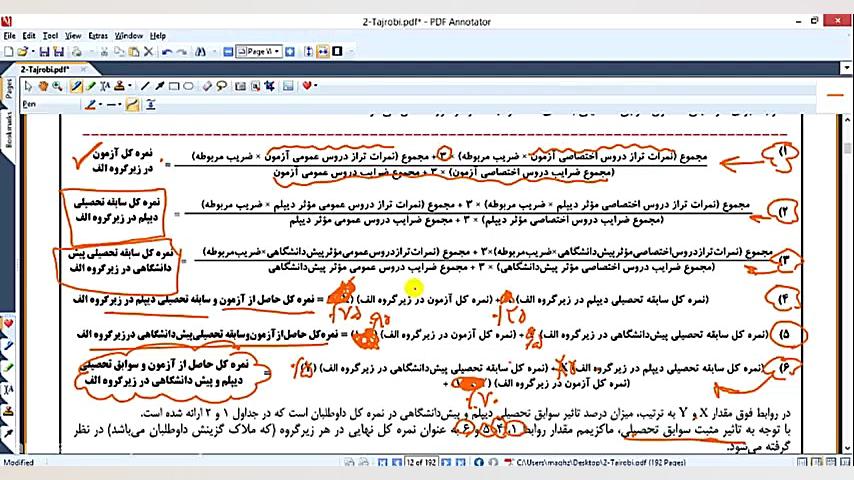Open the Edit menu
This screenshot has height=480, width=854.
29,36
